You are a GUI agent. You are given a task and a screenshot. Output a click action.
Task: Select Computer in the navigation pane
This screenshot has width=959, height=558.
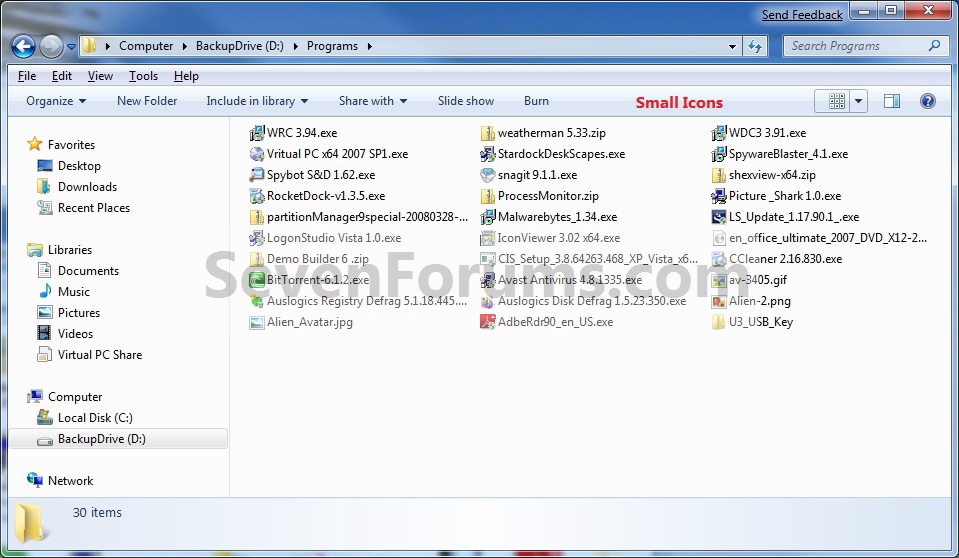pos(75,396)
